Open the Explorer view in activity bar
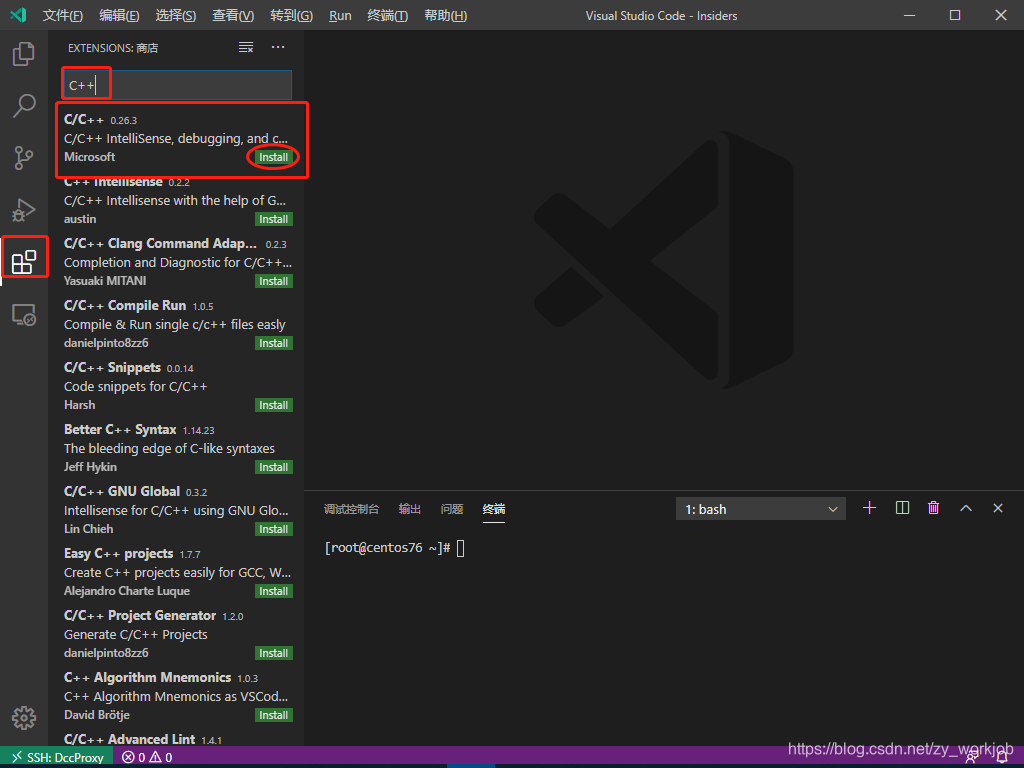This screenshot has height=768, width=1024. pos(24,54)
